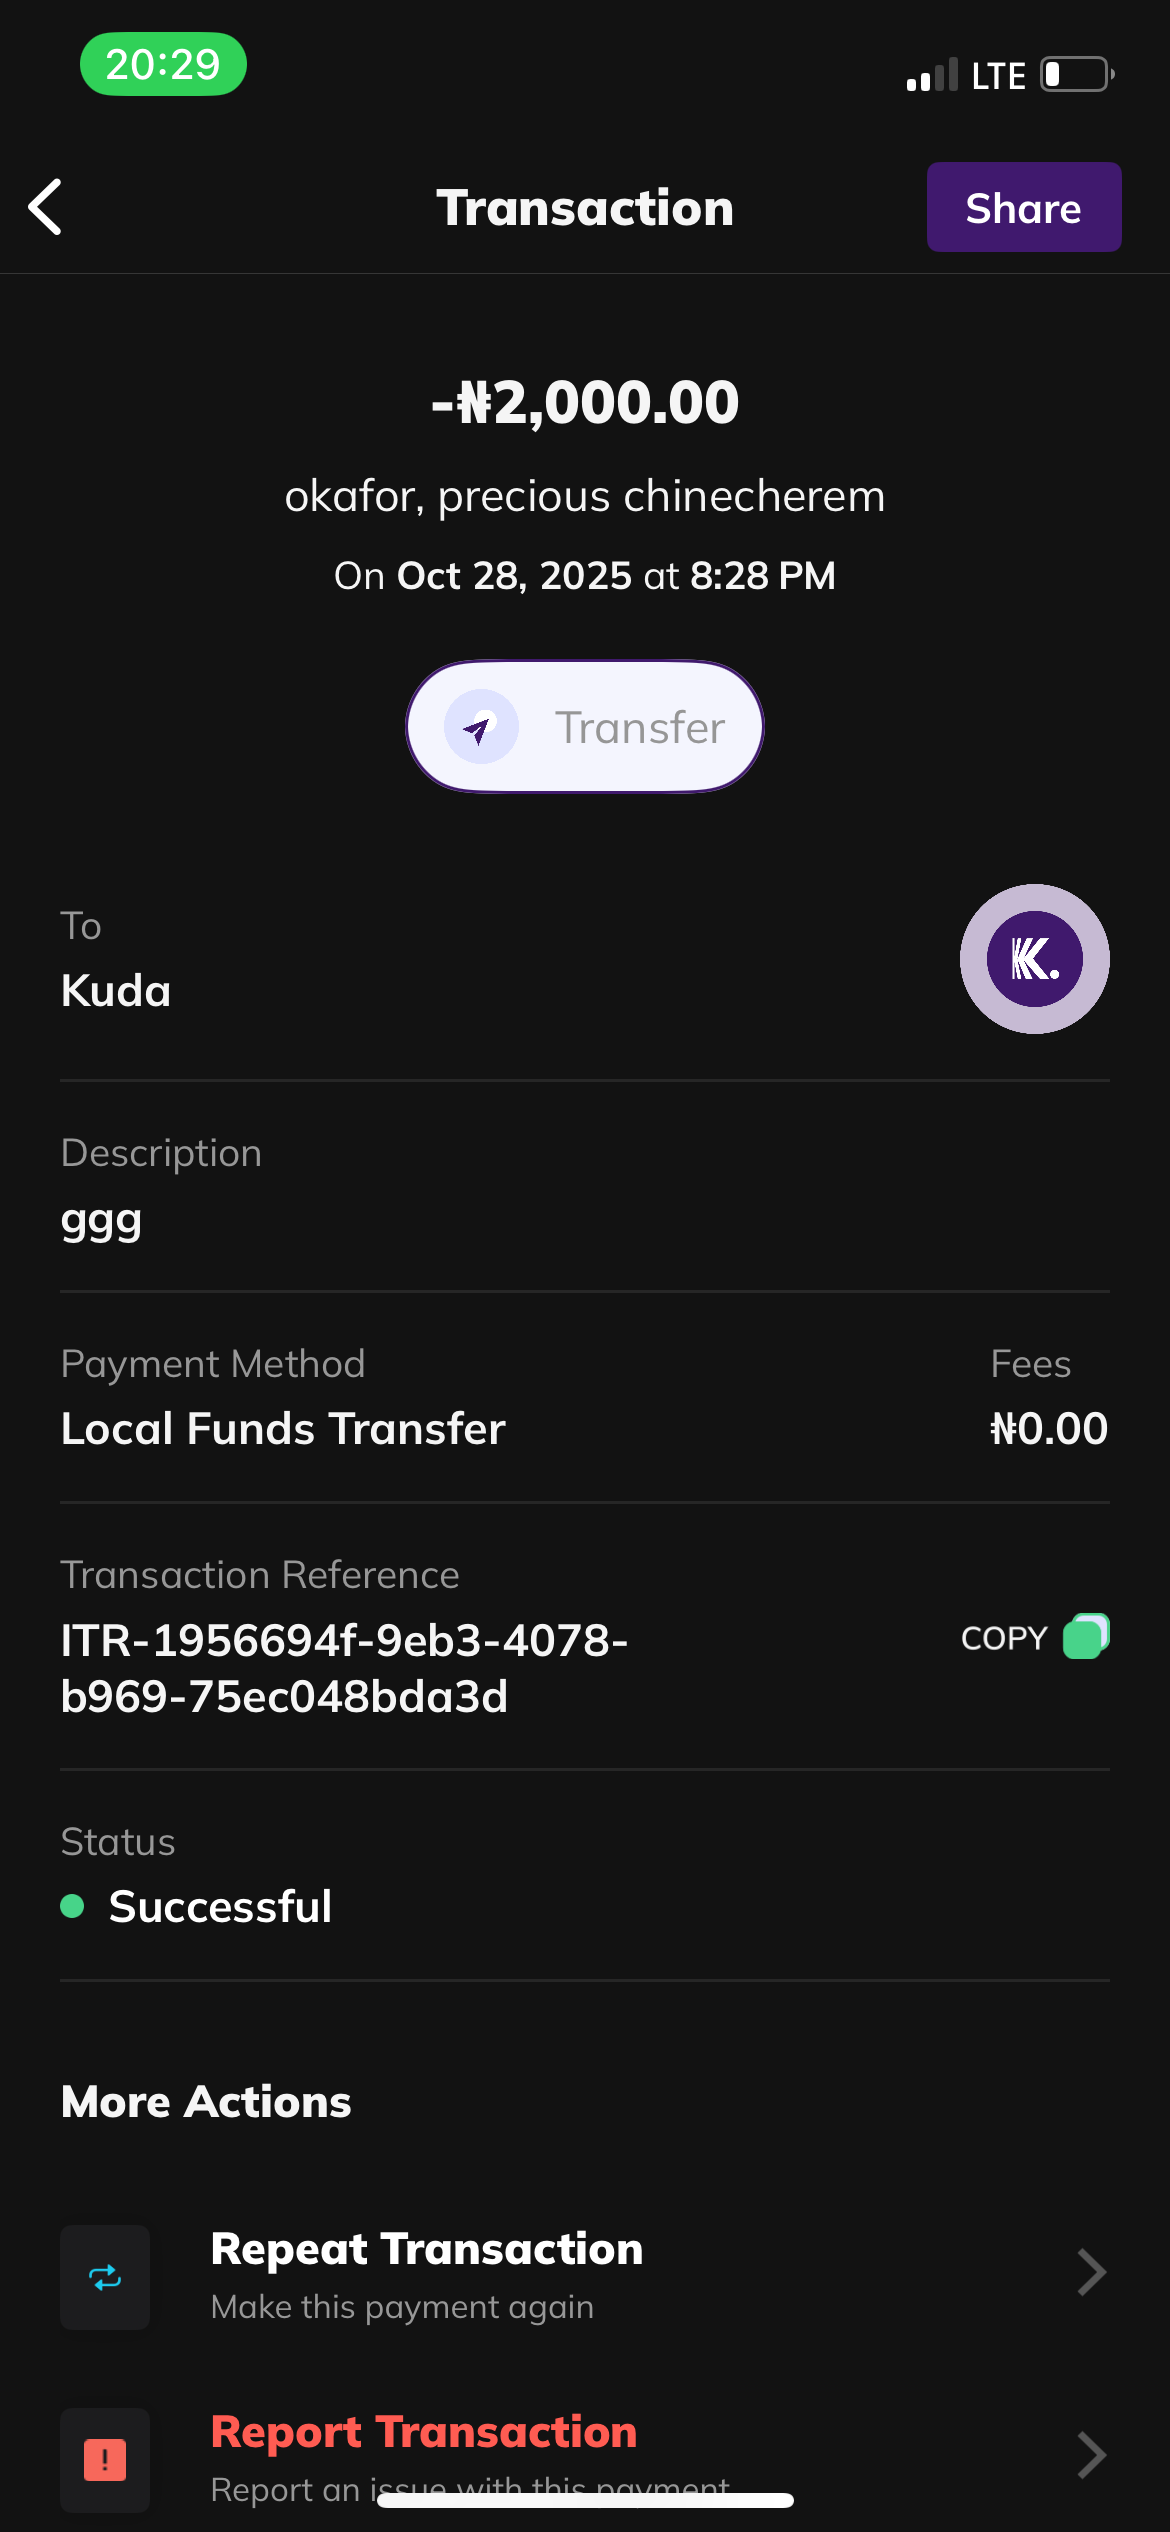Tap the green copy reference icon

pos(1085,1637)
